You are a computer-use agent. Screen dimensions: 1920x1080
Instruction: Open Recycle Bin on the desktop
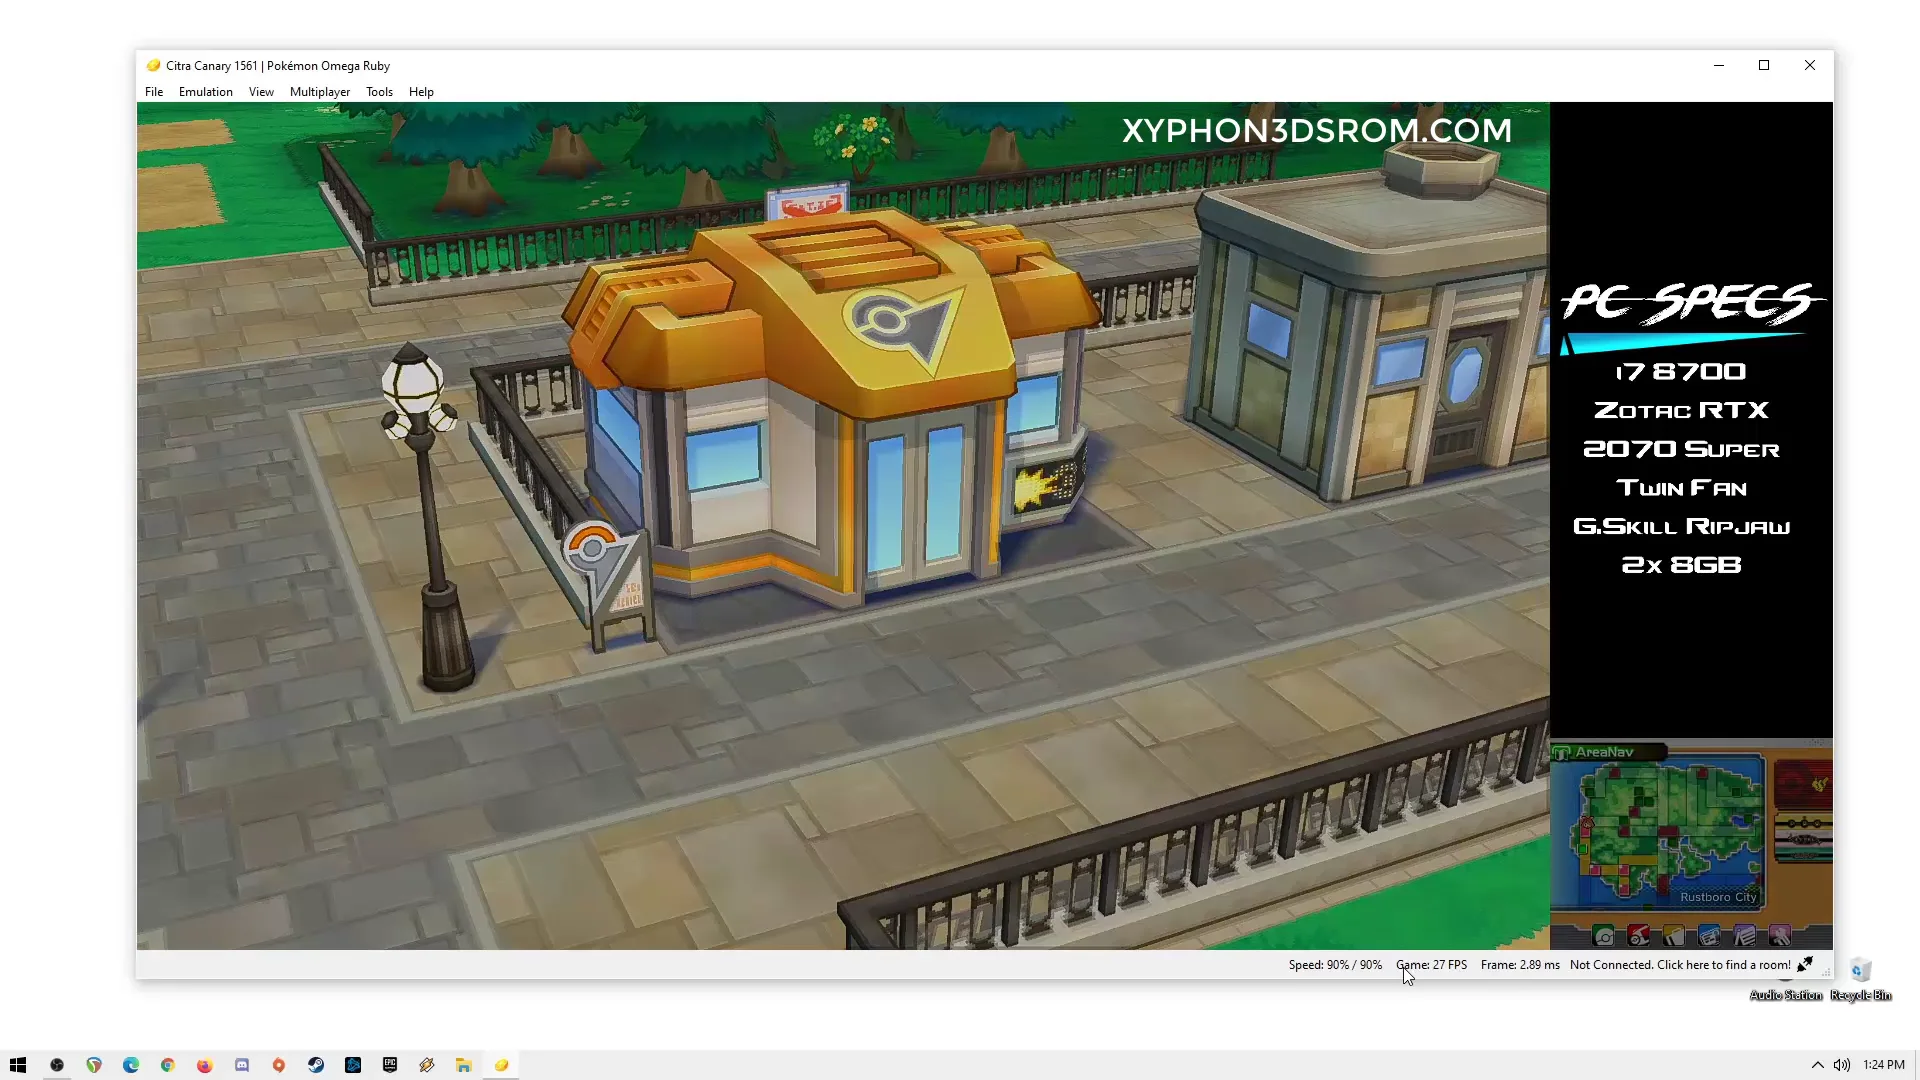point(1860,978)
